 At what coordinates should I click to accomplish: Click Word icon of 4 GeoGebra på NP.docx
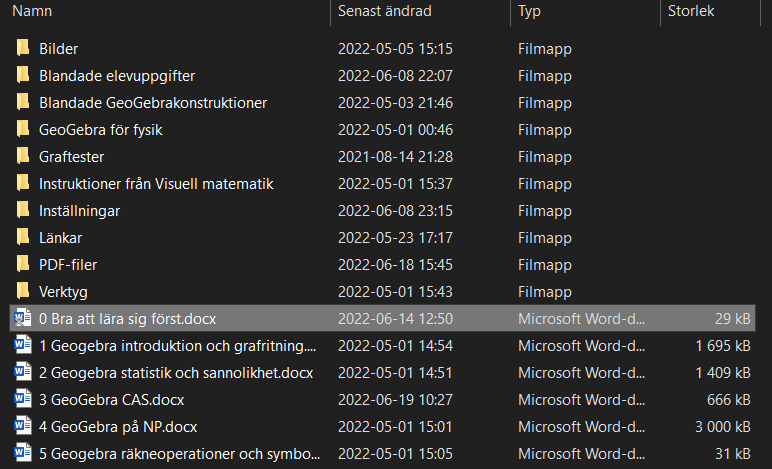tap(23, 426)
